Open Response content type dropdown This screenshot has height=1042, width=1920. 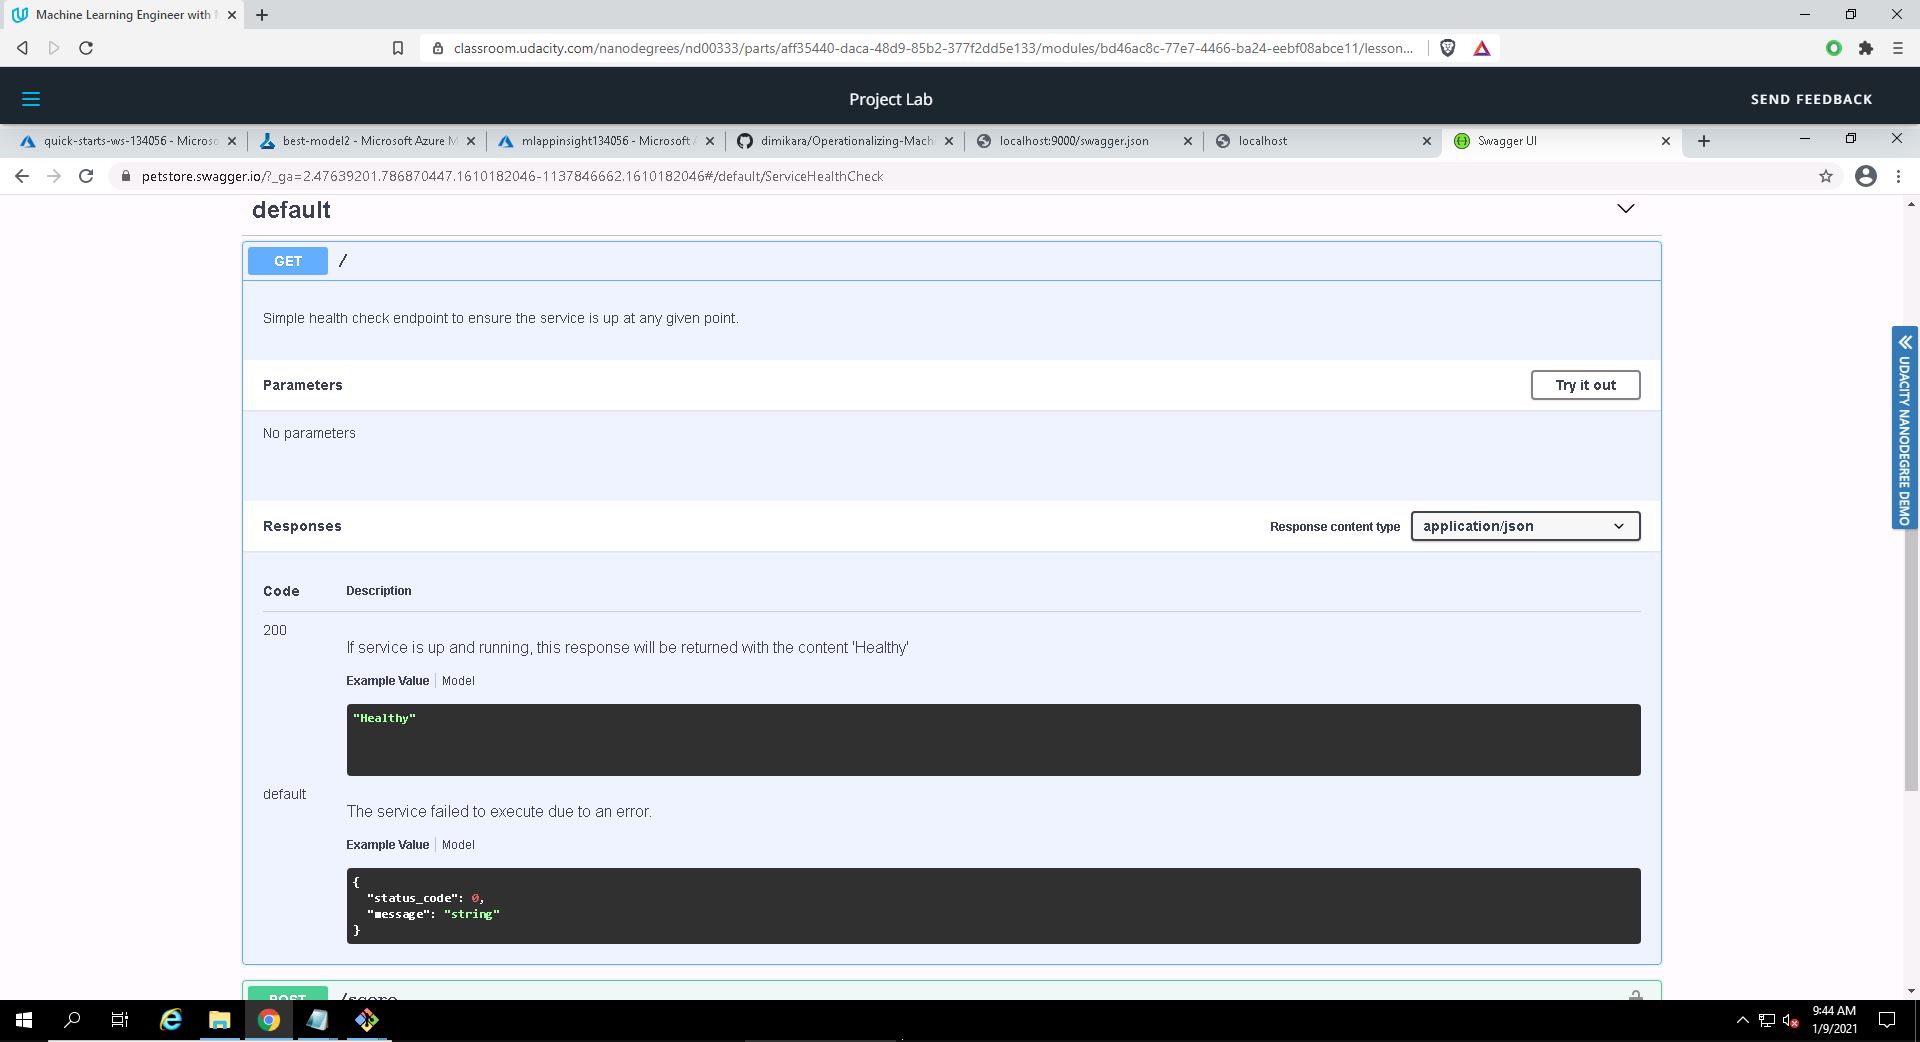coord(1524,526)
